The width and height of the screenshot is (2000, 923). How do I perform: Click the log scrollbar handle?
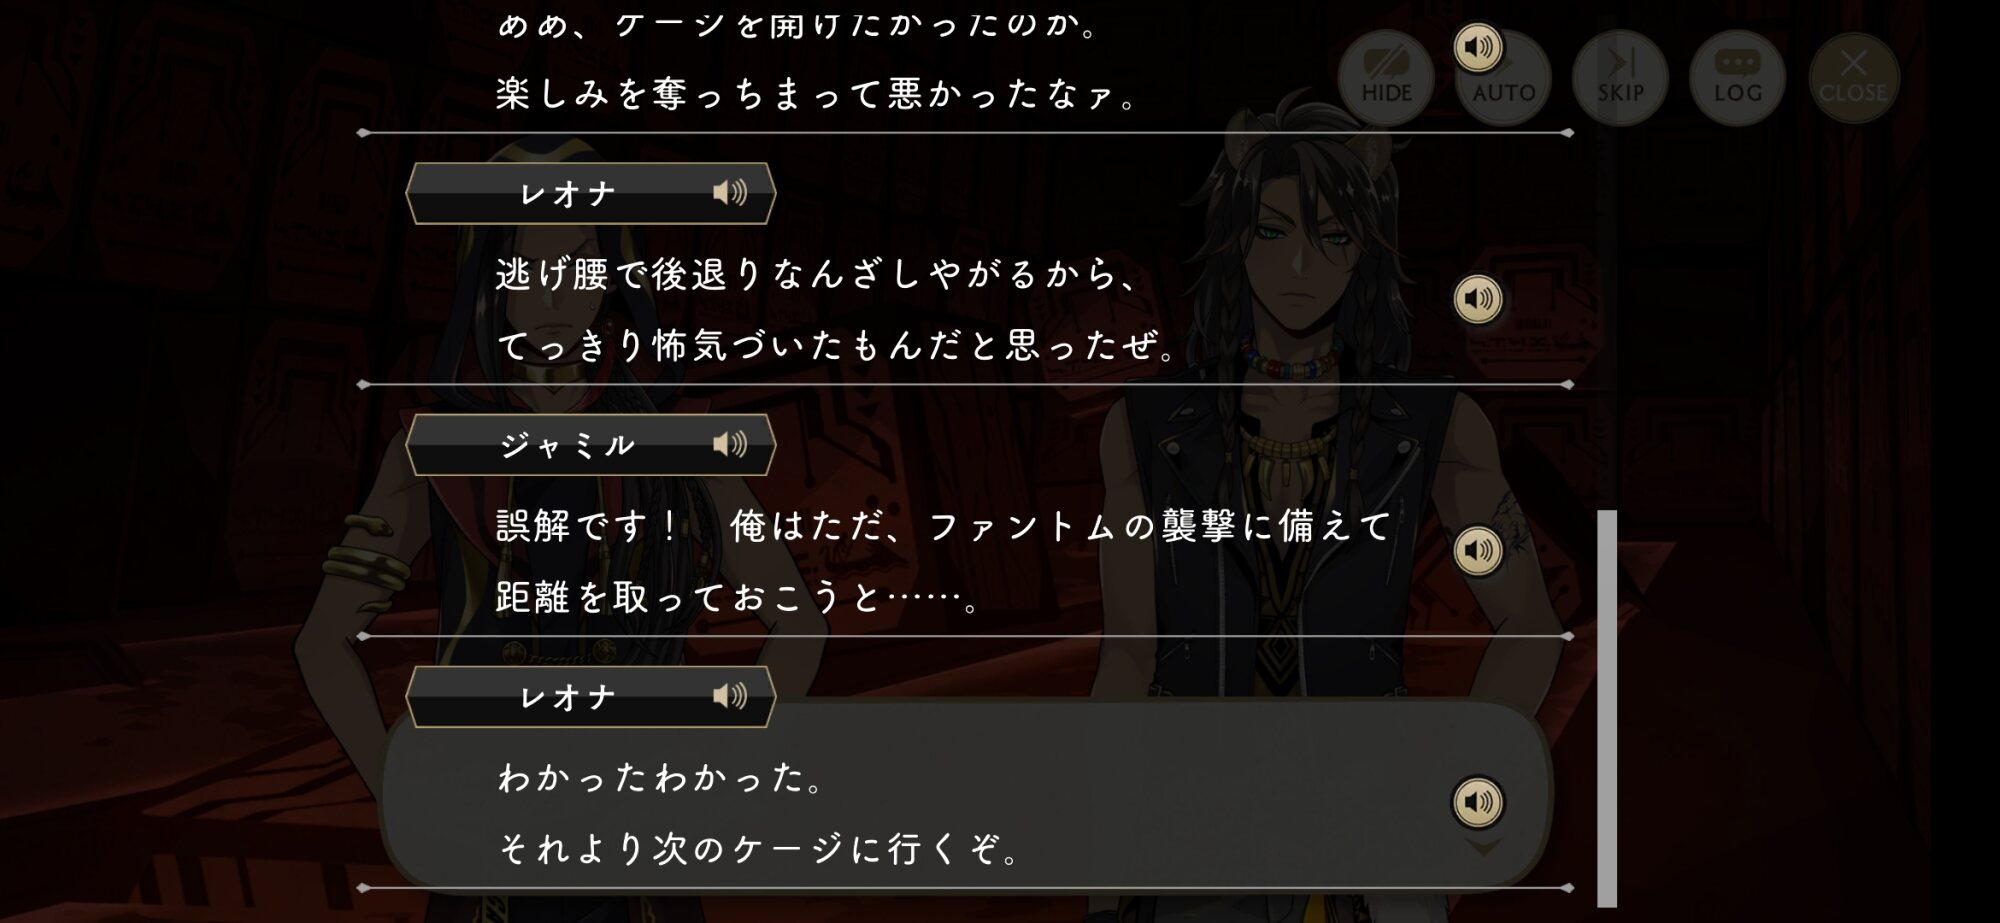point(1607,708)
